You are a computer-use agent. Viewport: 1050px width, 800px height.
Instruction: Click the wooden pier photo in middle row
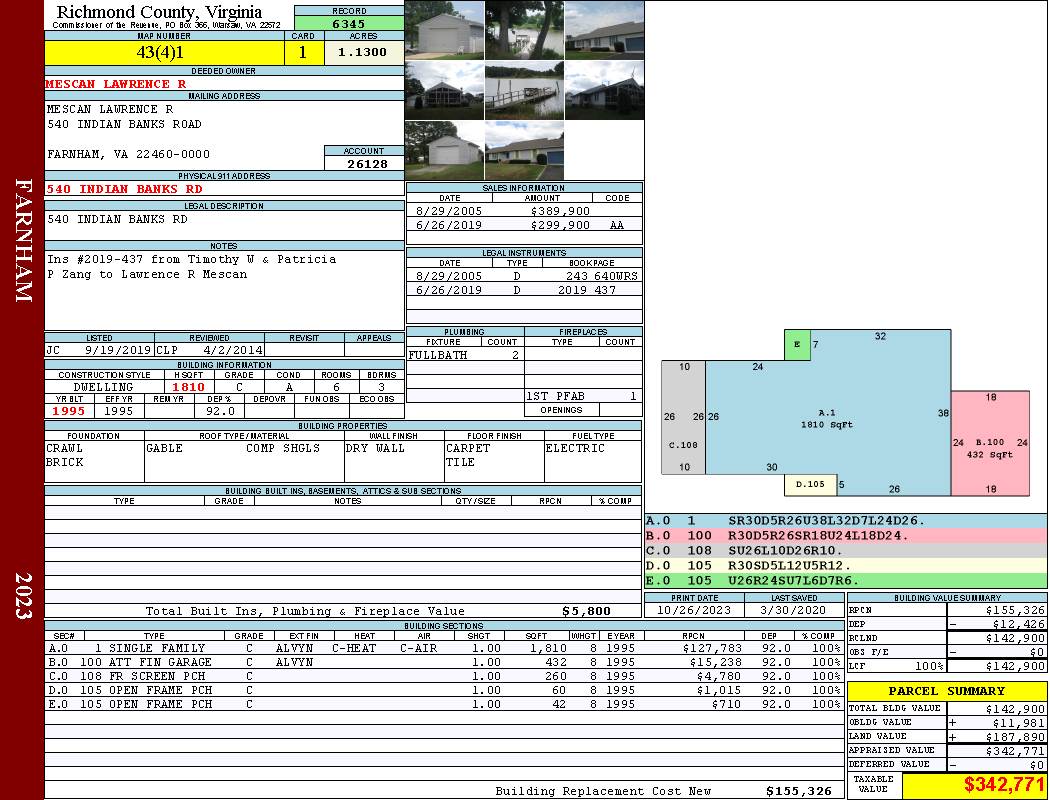click(x=524, y=91)
